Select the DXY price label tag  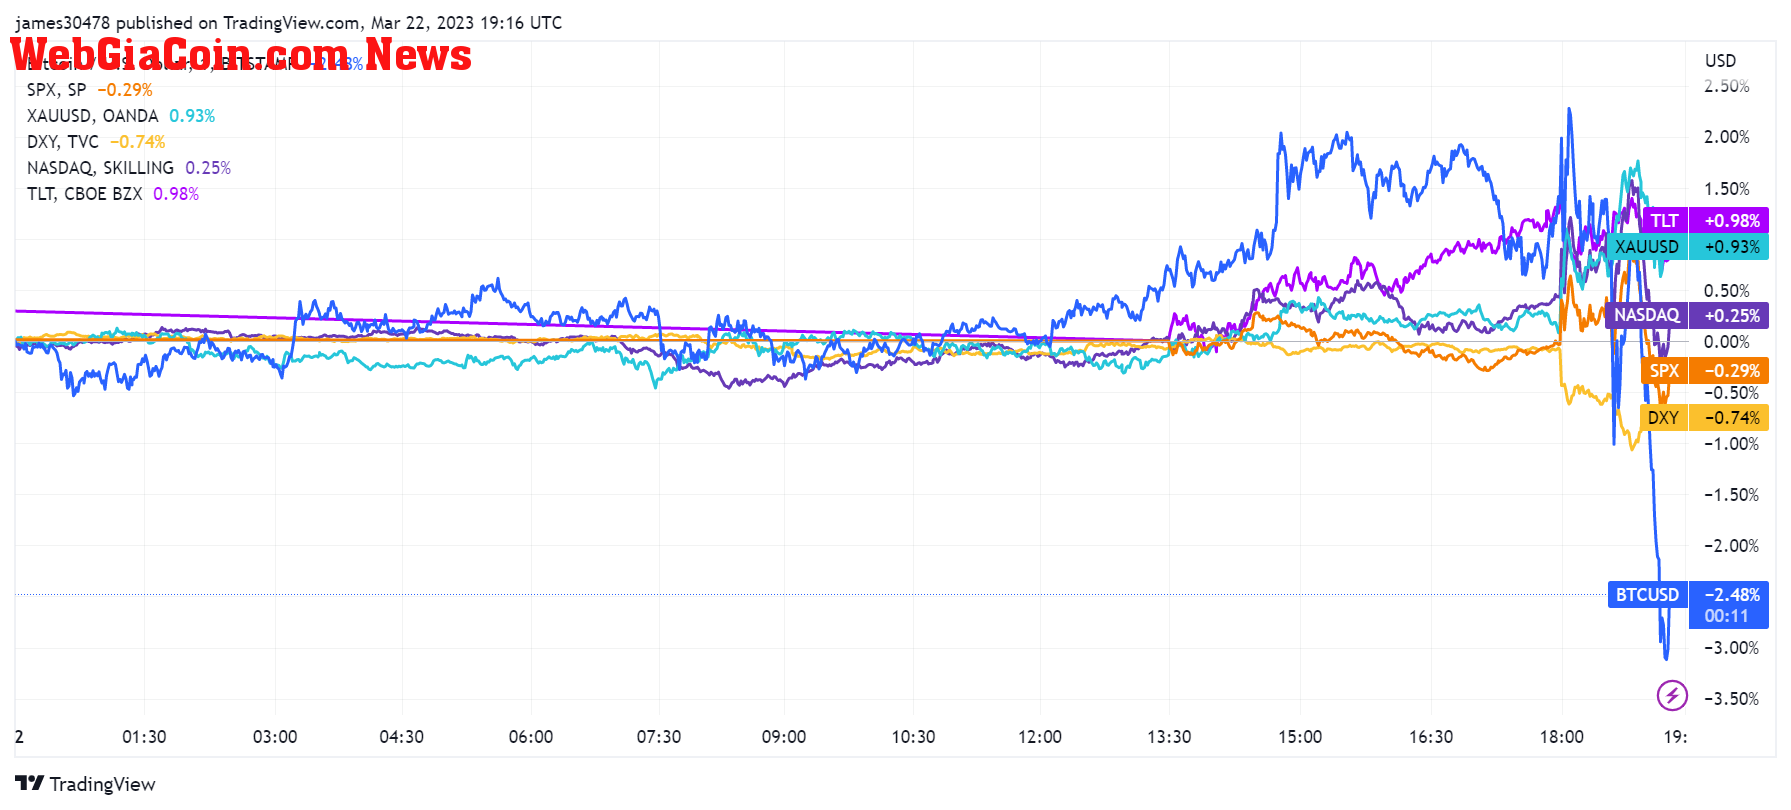(x=1664, y=418)
